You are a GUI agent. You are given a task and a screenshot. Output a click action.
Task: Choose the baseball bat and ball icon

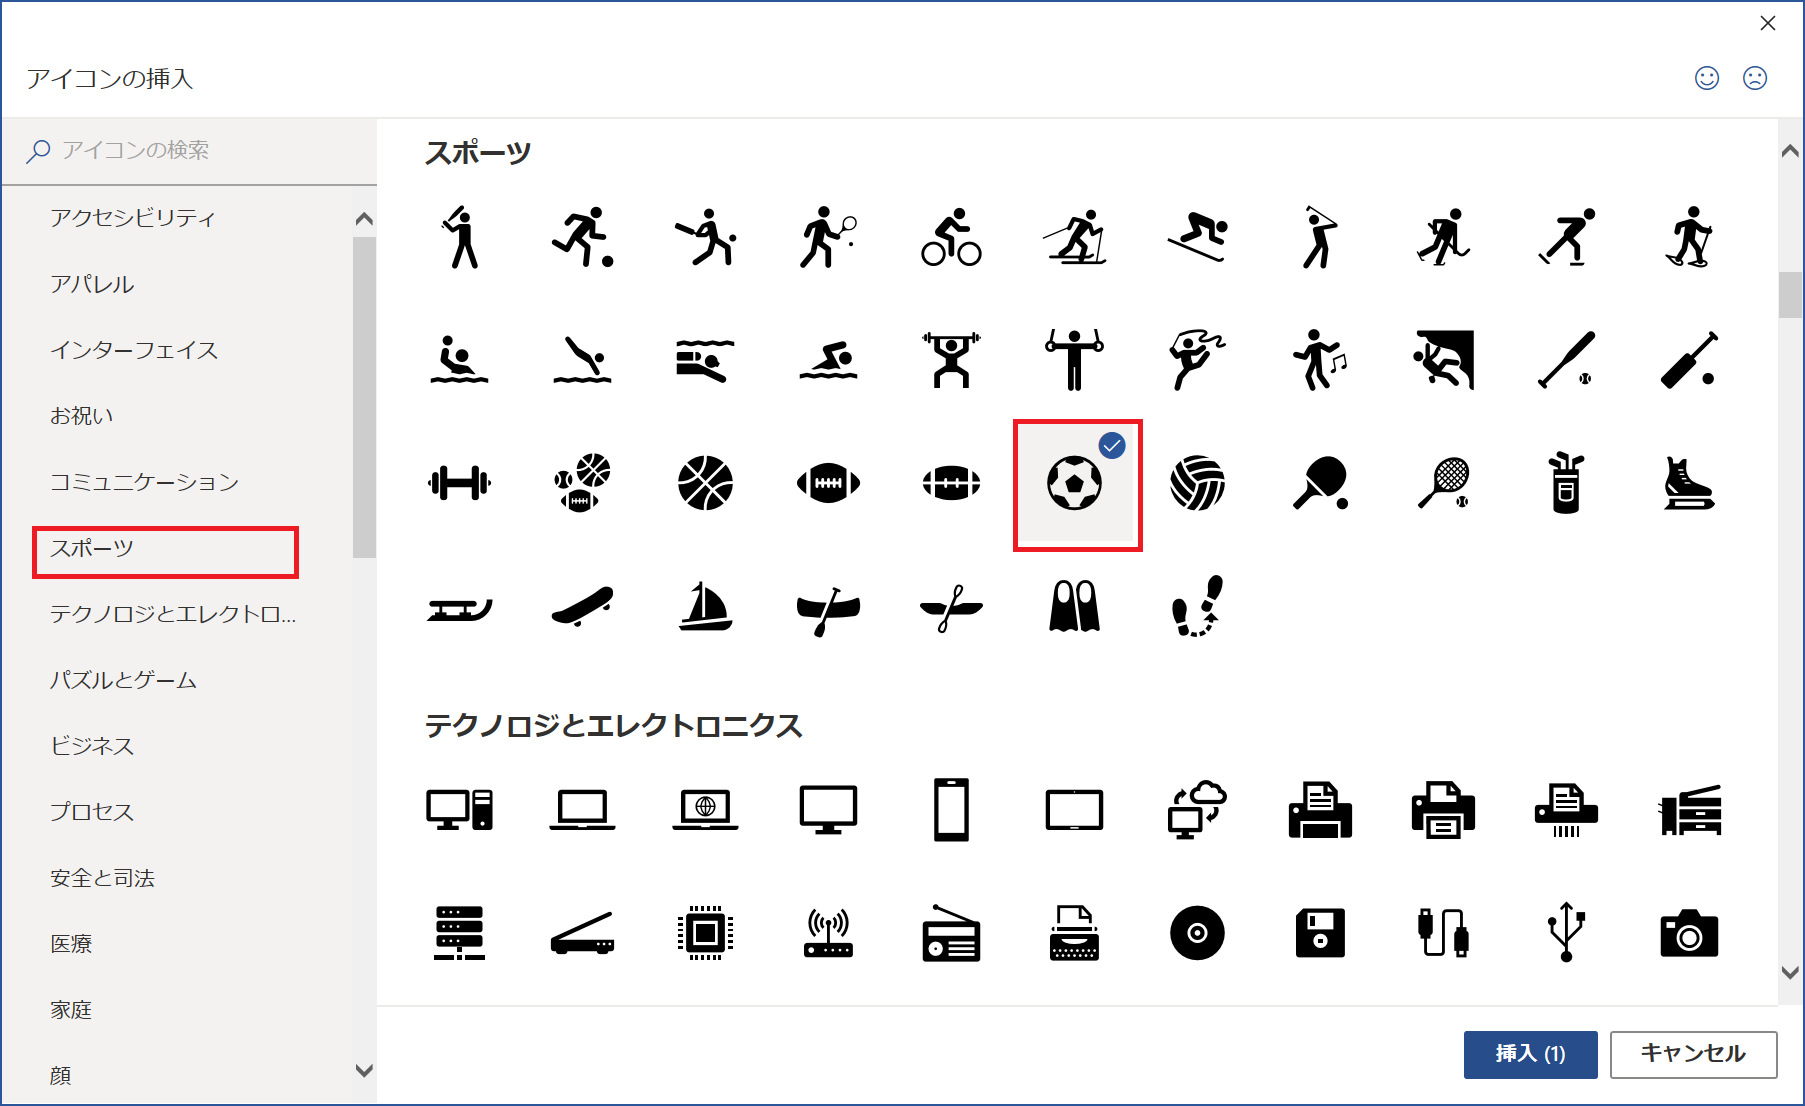[1566, 361]
